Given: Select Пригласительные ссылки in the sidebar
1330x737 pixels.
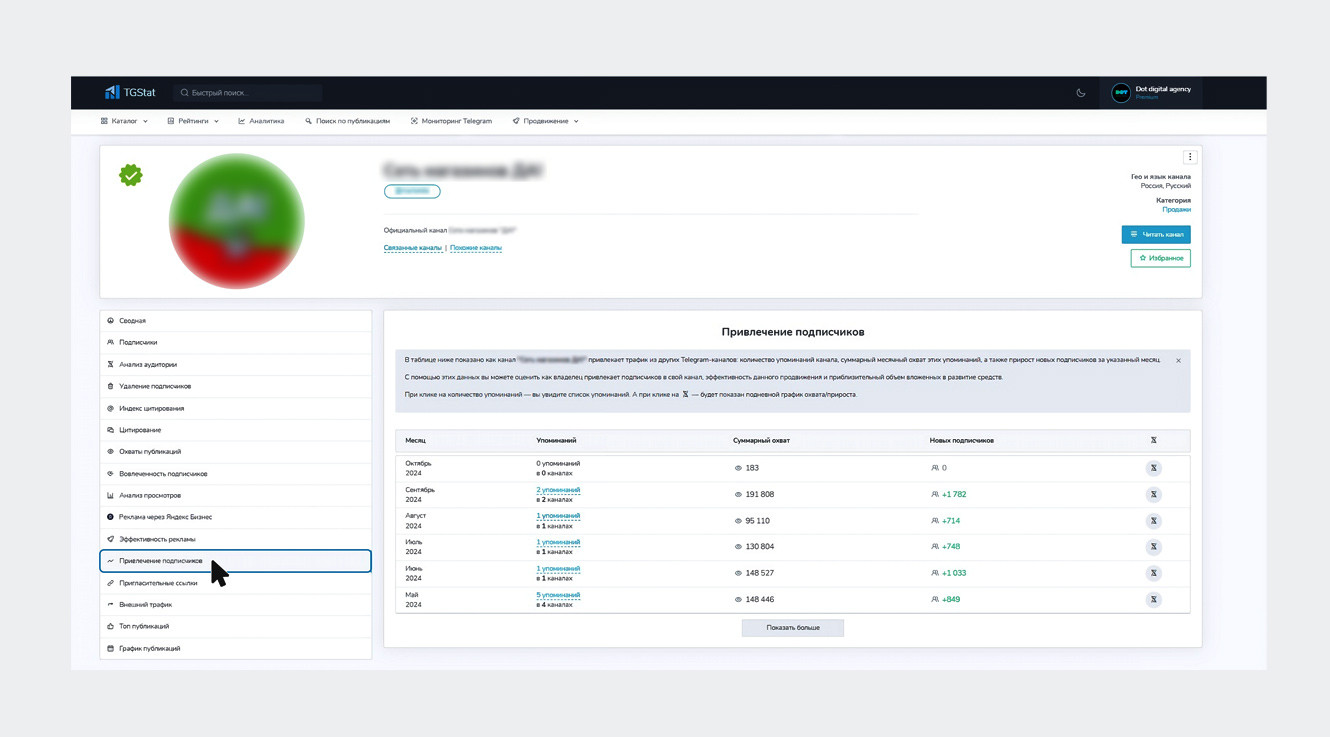Looking at the screenshot, I should (x=158, y=583).
